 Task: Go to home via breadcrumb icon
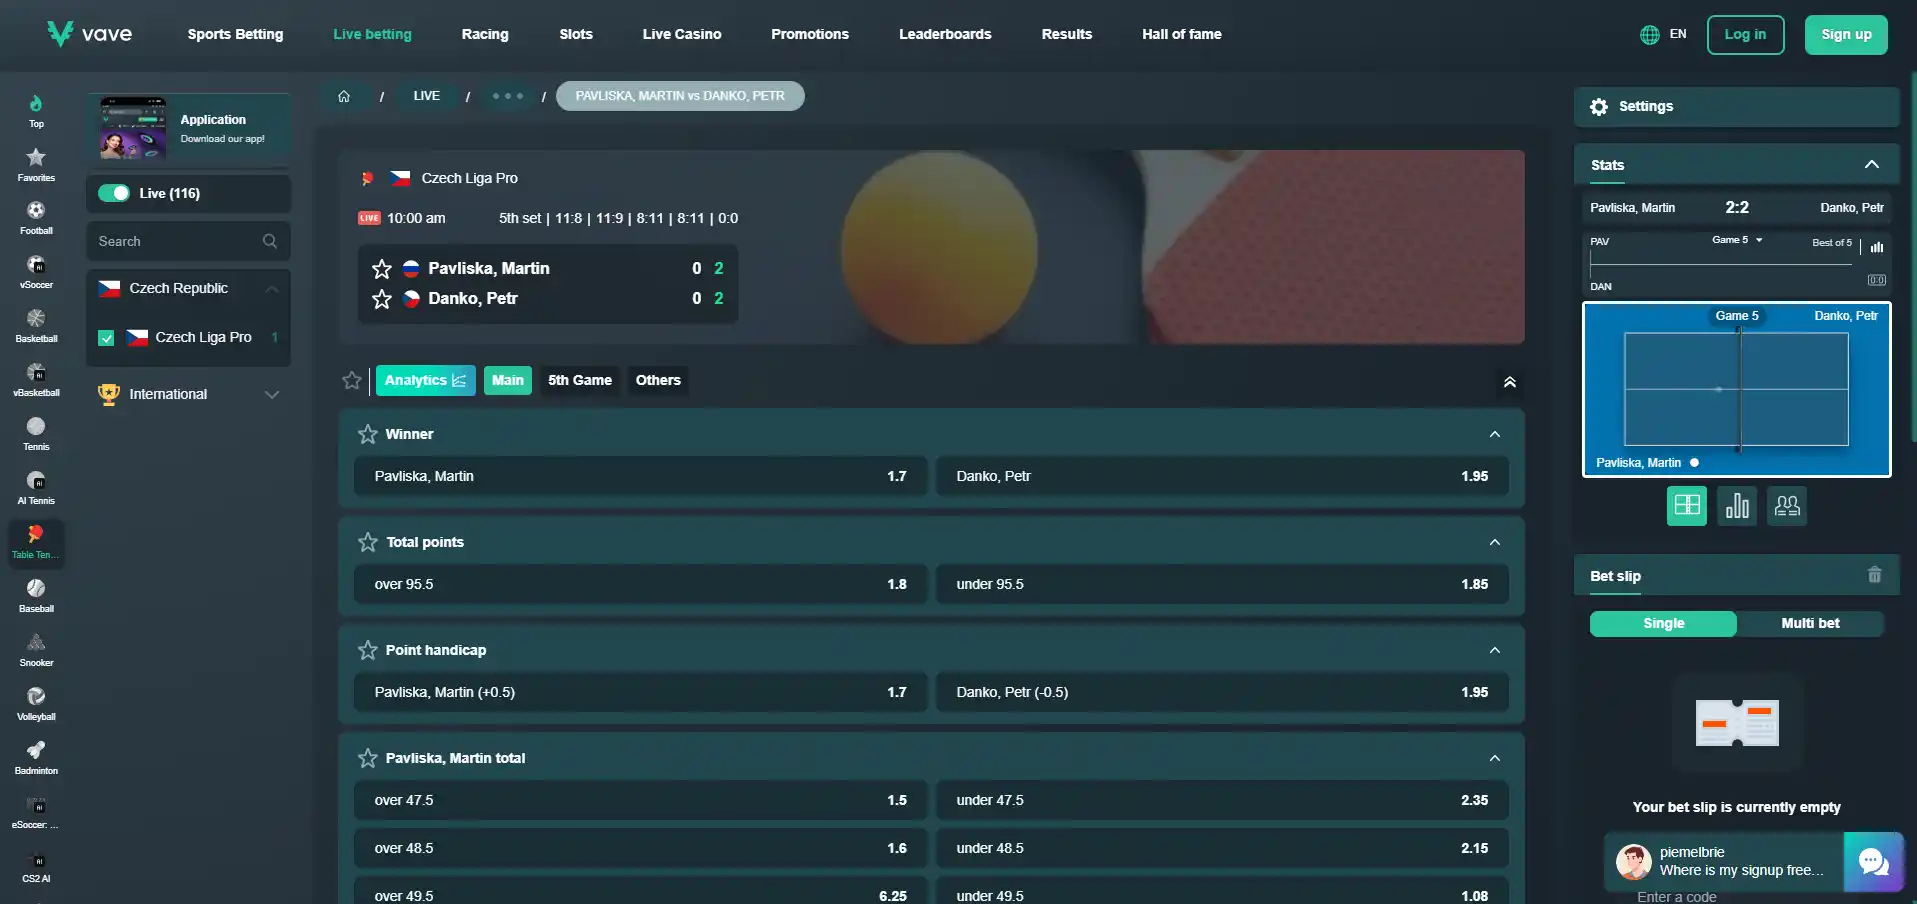pyautogui.click(x=344, y=96)
